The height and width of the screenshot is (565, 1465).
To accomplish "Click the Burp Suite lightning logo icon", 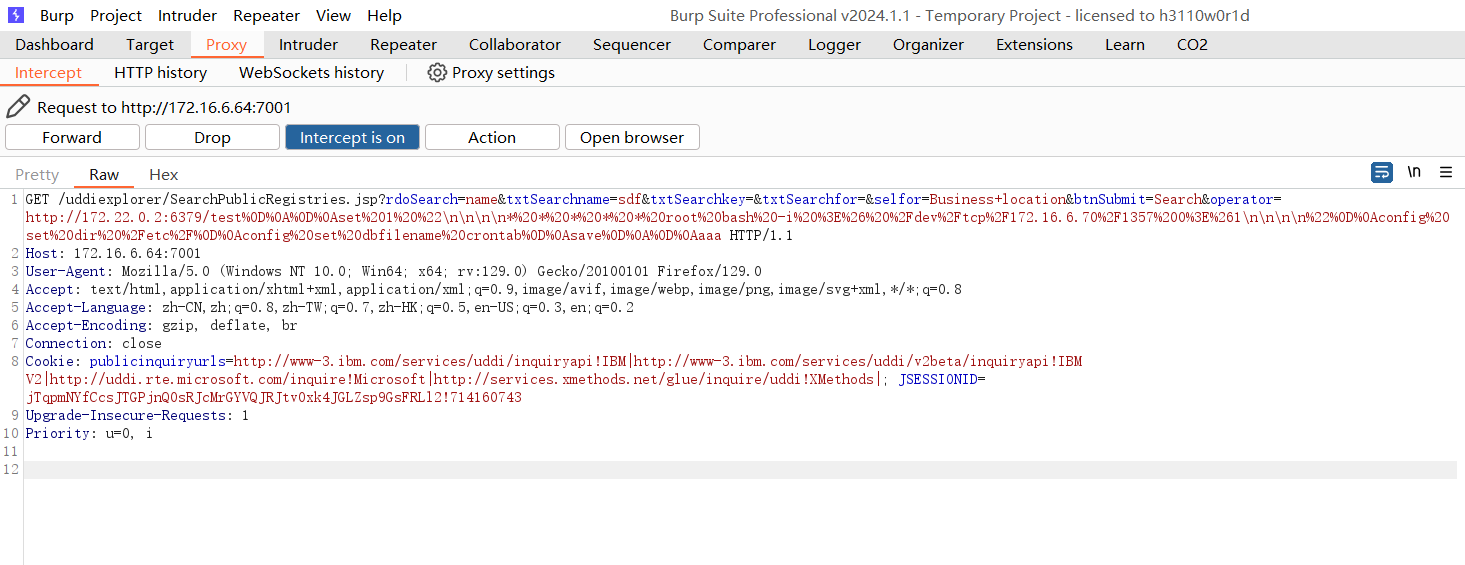I will [16, 15].
